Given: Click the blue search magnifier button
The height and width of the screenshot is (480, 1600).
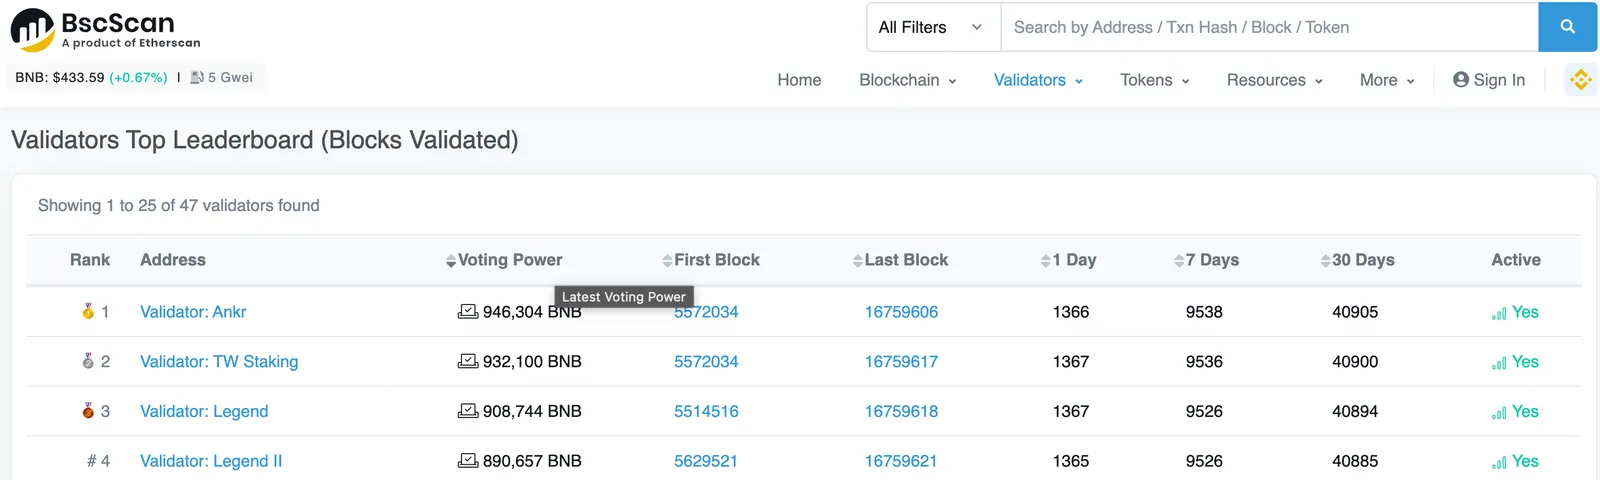Looking at the screenshot, I should coord(1568,27).
